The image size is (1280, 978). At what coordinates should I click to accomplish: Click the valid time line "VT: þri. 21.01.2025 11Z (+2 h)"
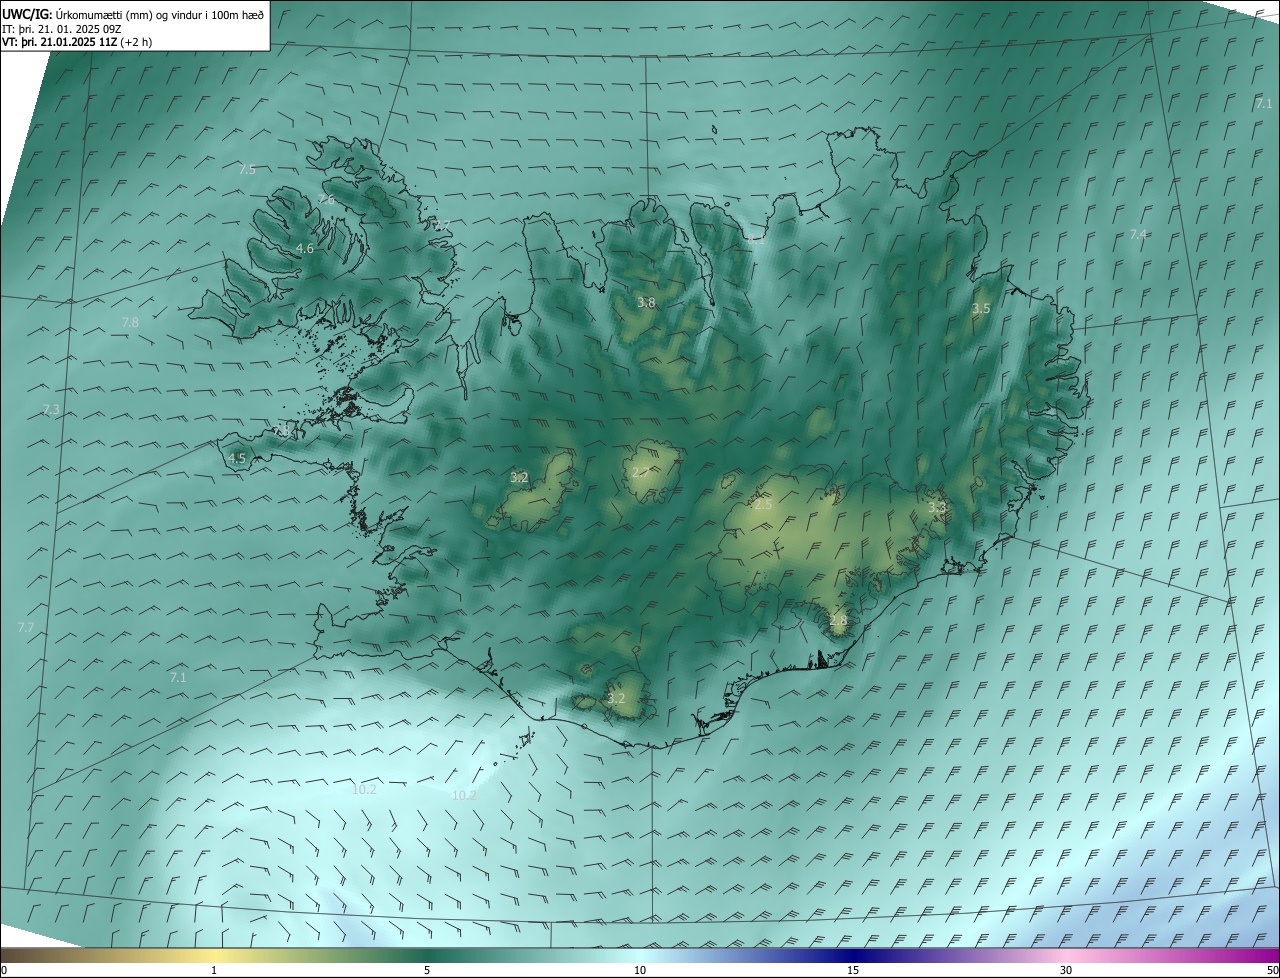(77, 43)
